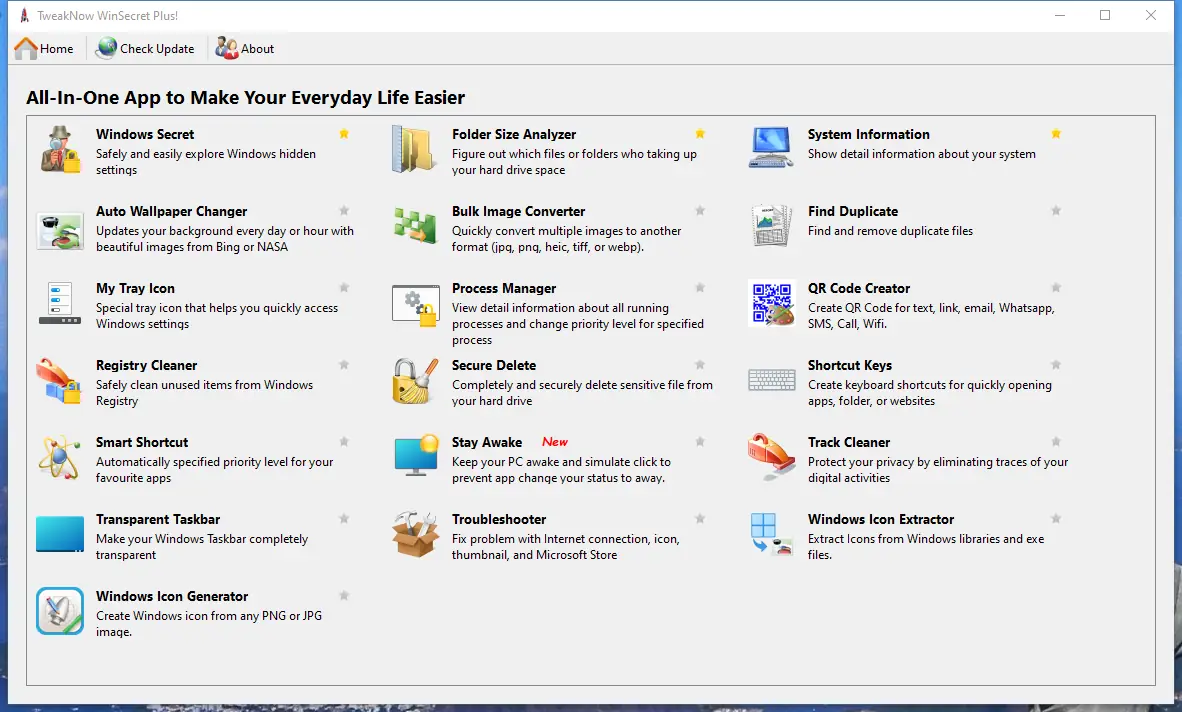The width and height of the screenshot is (1182, 712).
Task: Open the Windows Icon Generator title link
Action: [172, 596]
